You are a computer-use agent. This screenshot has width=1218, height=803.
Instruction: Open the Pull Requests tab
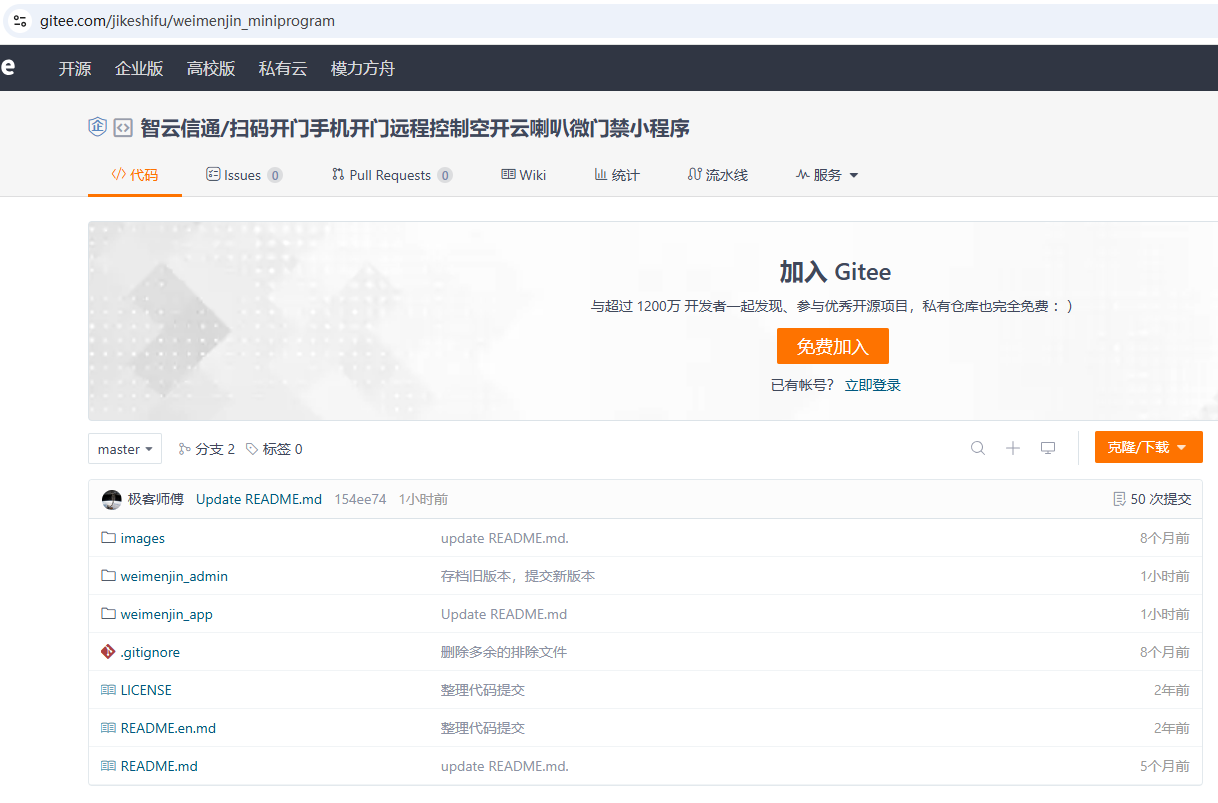[392, 175]
